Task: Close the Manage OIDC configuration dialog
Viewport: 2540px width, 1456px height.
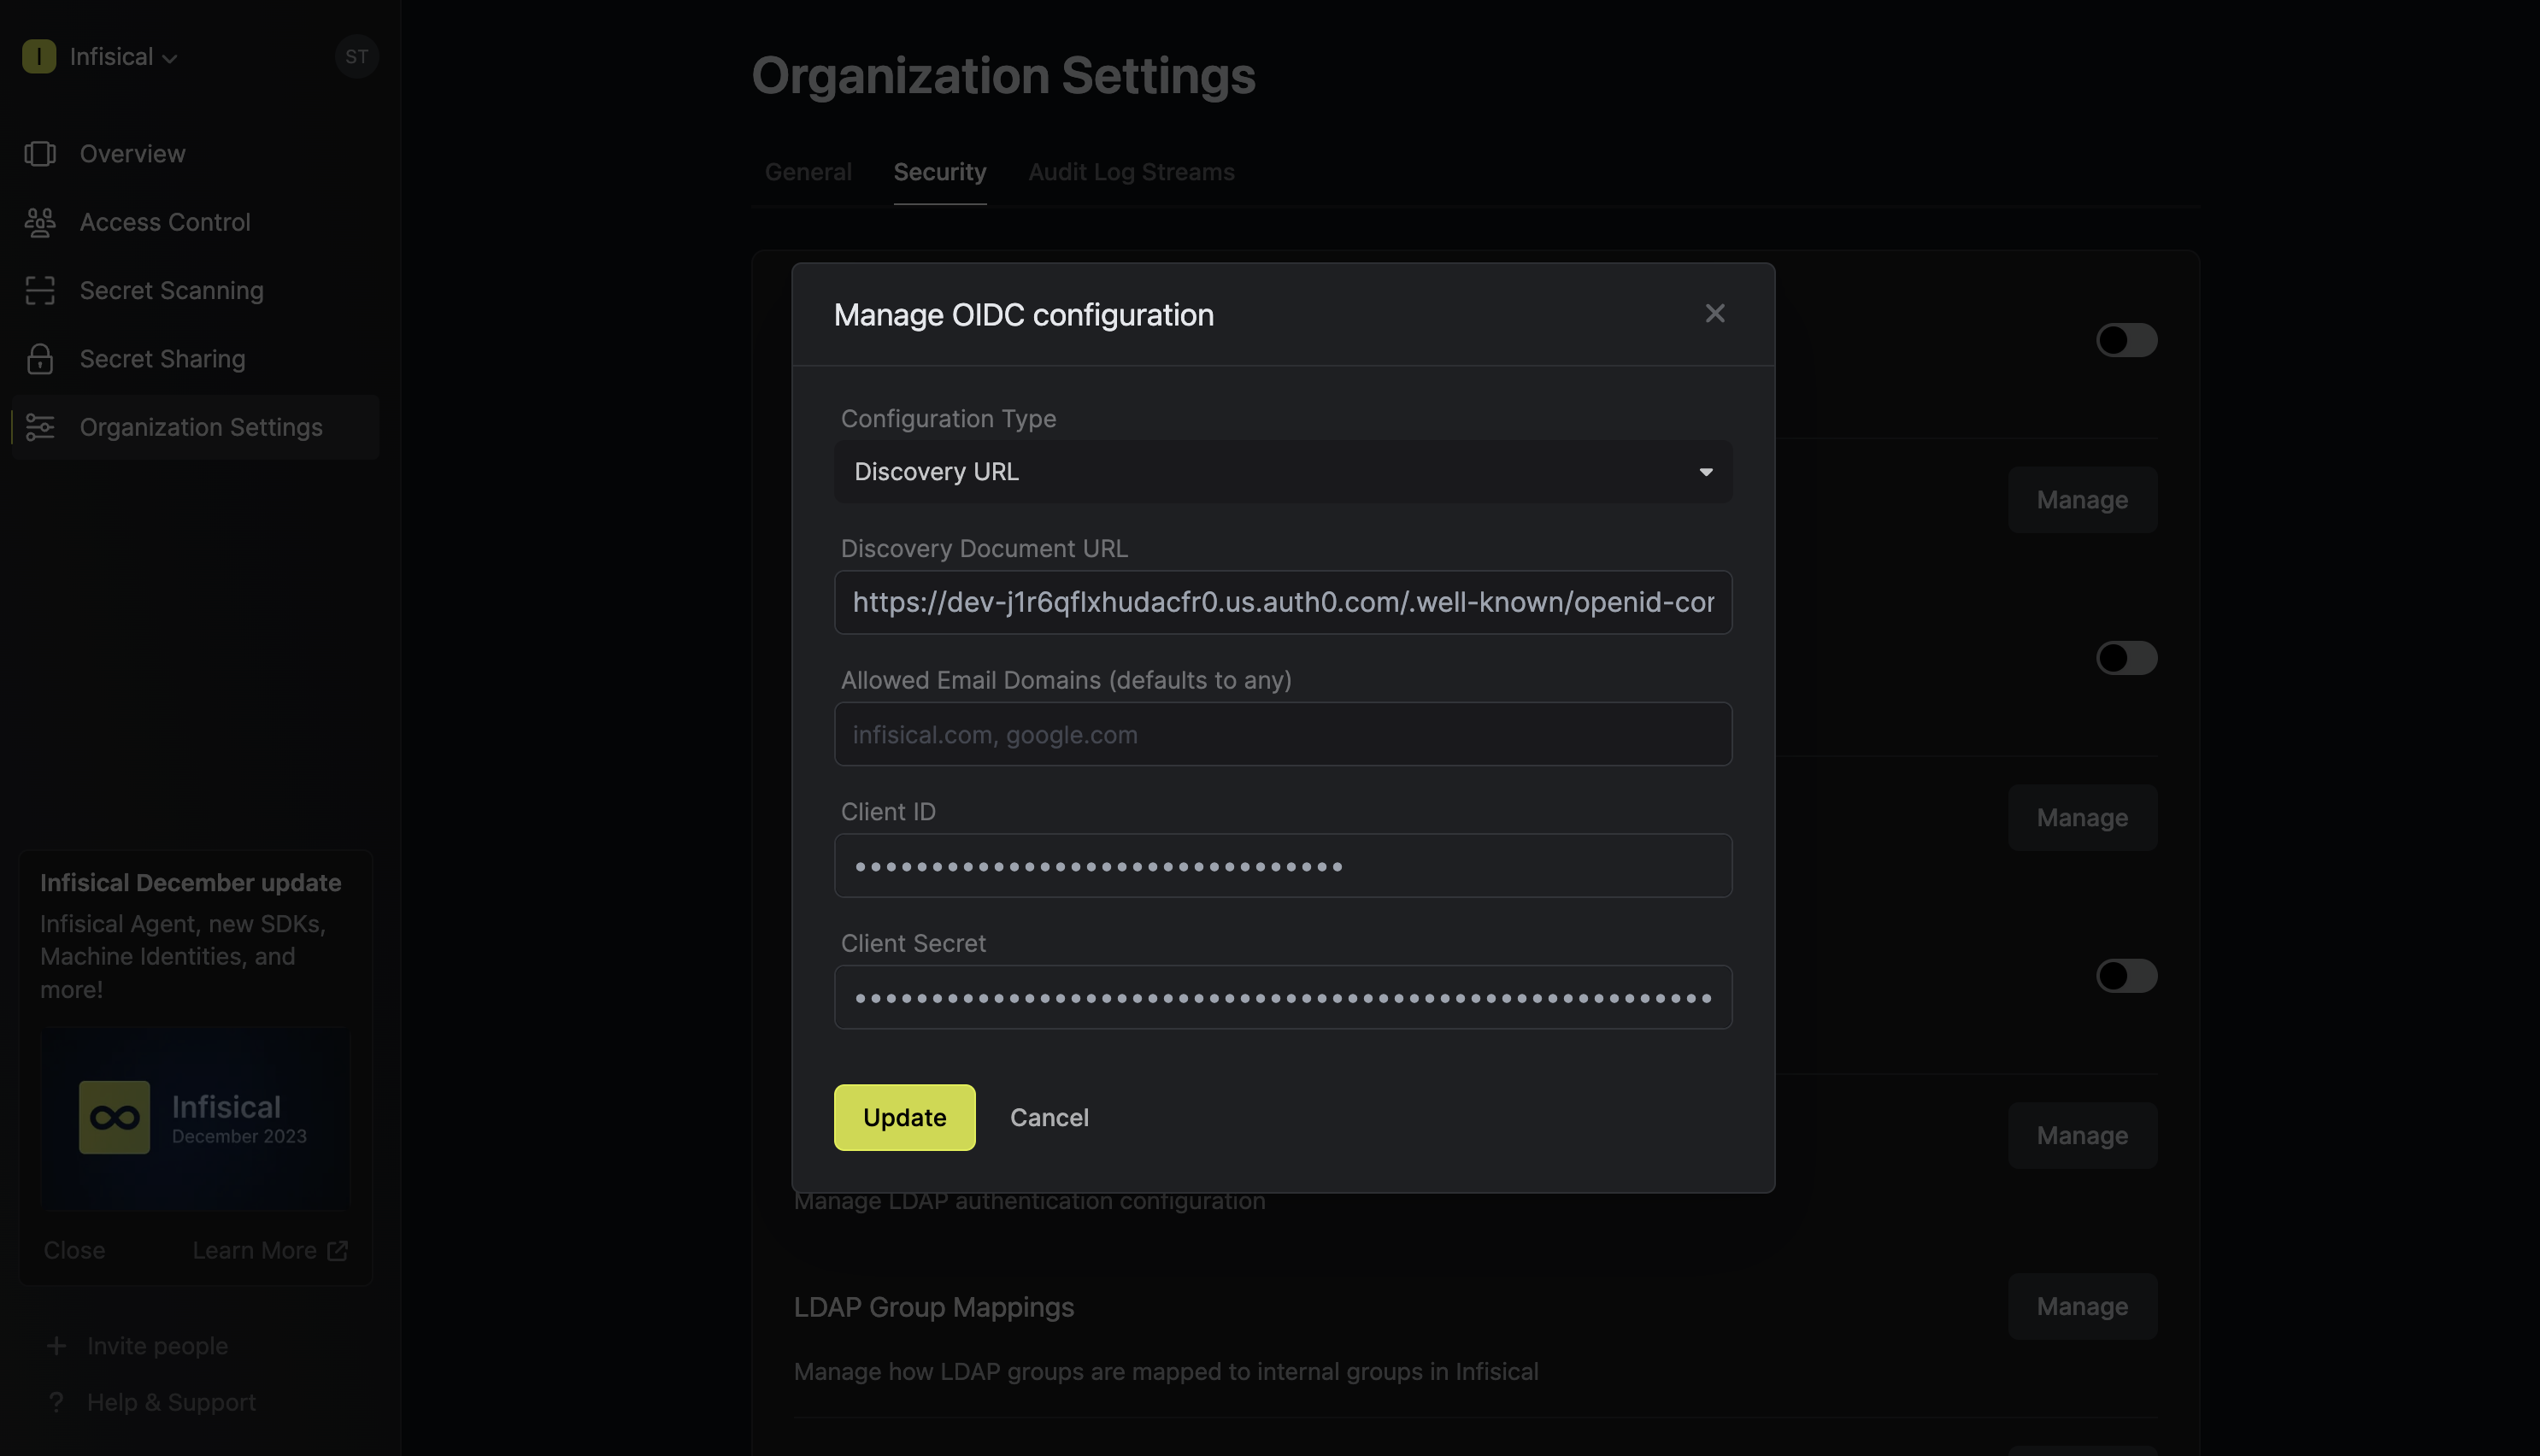Action: coord(1714,313)
